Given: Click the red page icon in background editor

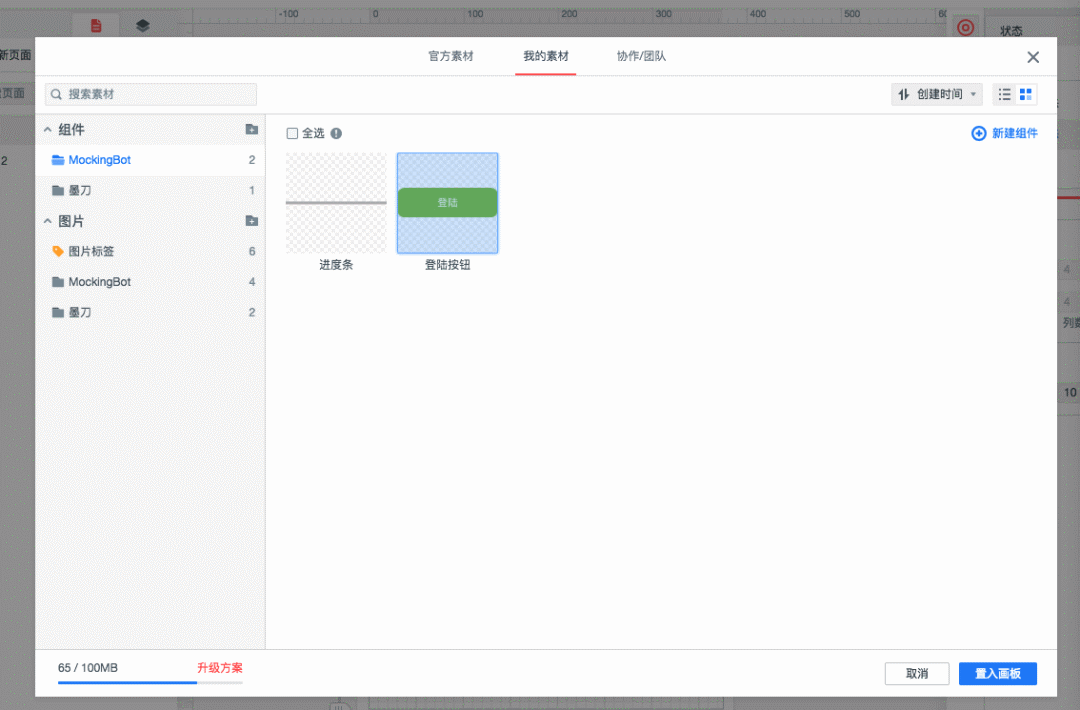Looking at the screenshot, I should coord(96,25).
